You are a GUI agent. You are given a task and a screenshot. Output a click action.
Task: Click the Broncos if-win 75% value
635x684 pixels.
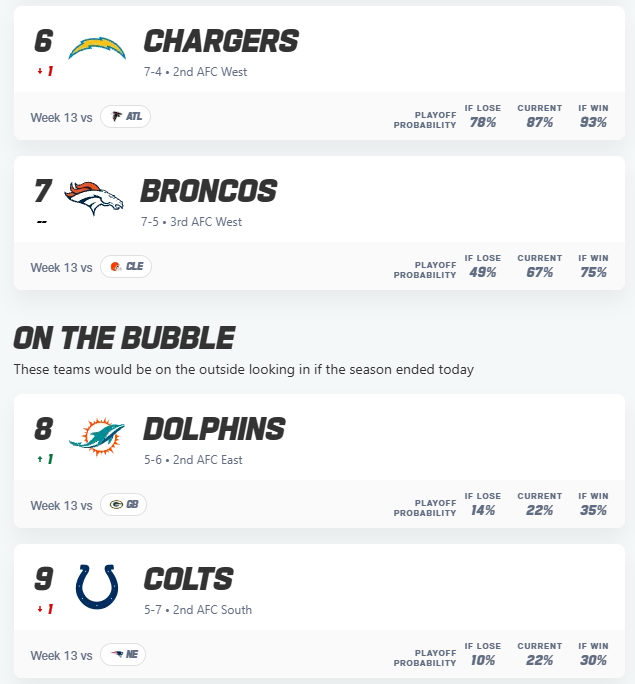593,272
